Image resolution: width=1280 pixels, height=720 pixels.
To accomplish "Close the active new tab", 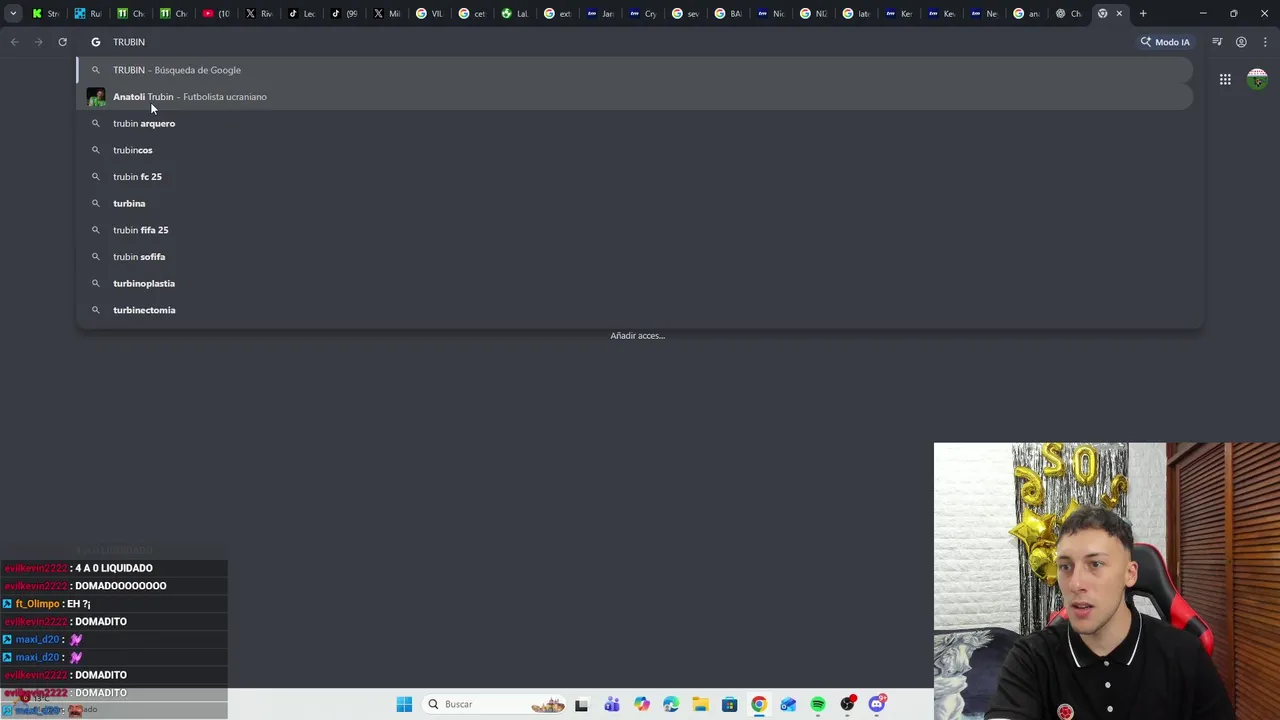I will point(1119,13).
